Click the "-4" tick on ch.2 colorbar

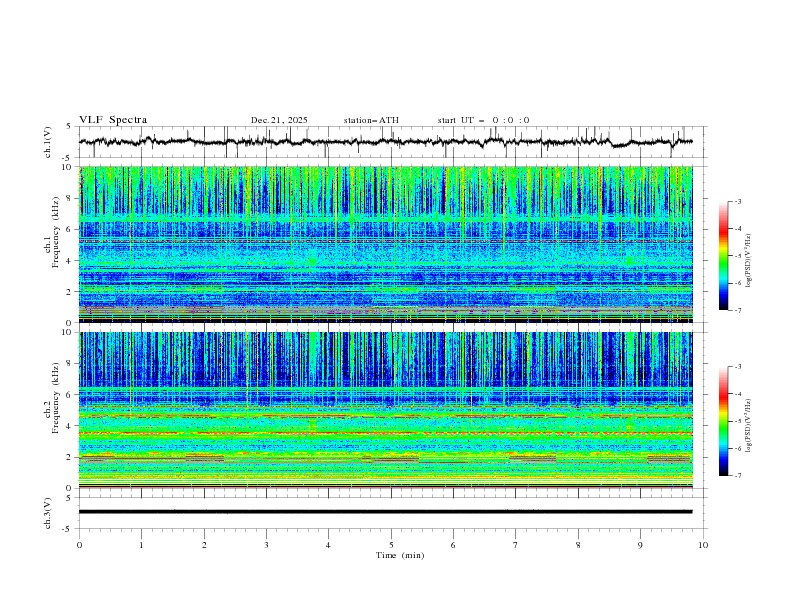click(737, 394)
